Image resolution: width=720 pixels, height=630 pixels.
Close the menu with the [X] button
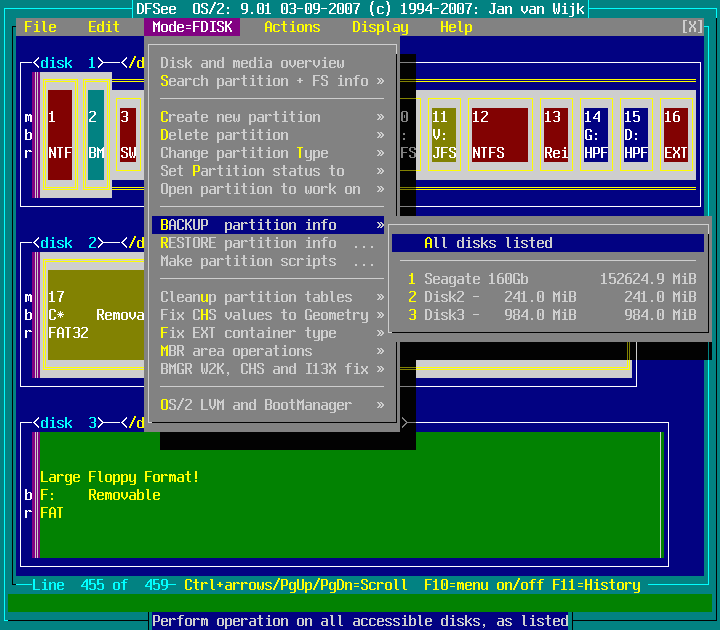692,27
